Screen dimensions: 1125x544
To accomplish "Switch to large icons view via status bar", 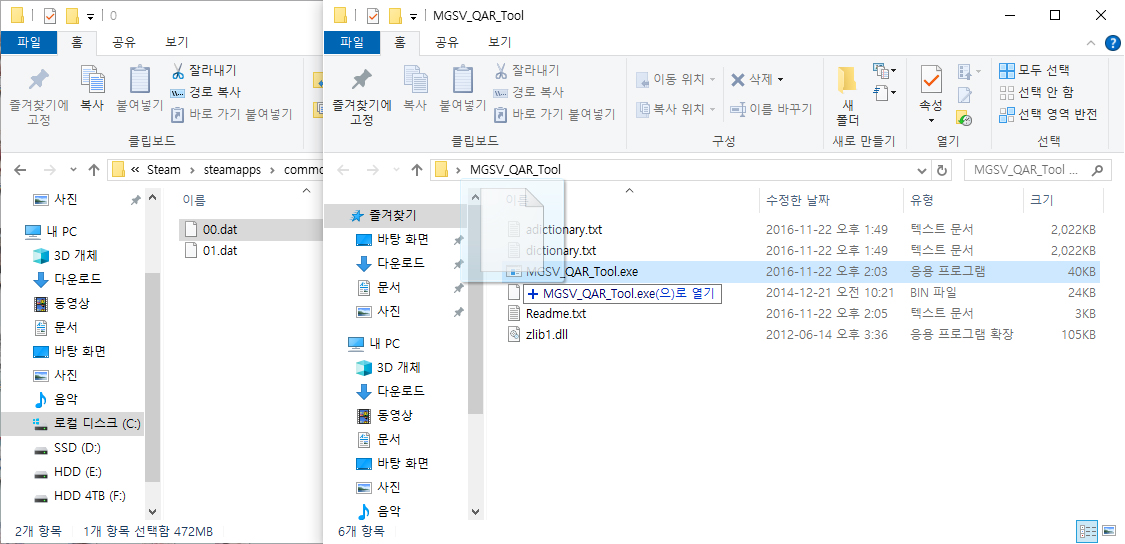I will point(1109,532).
